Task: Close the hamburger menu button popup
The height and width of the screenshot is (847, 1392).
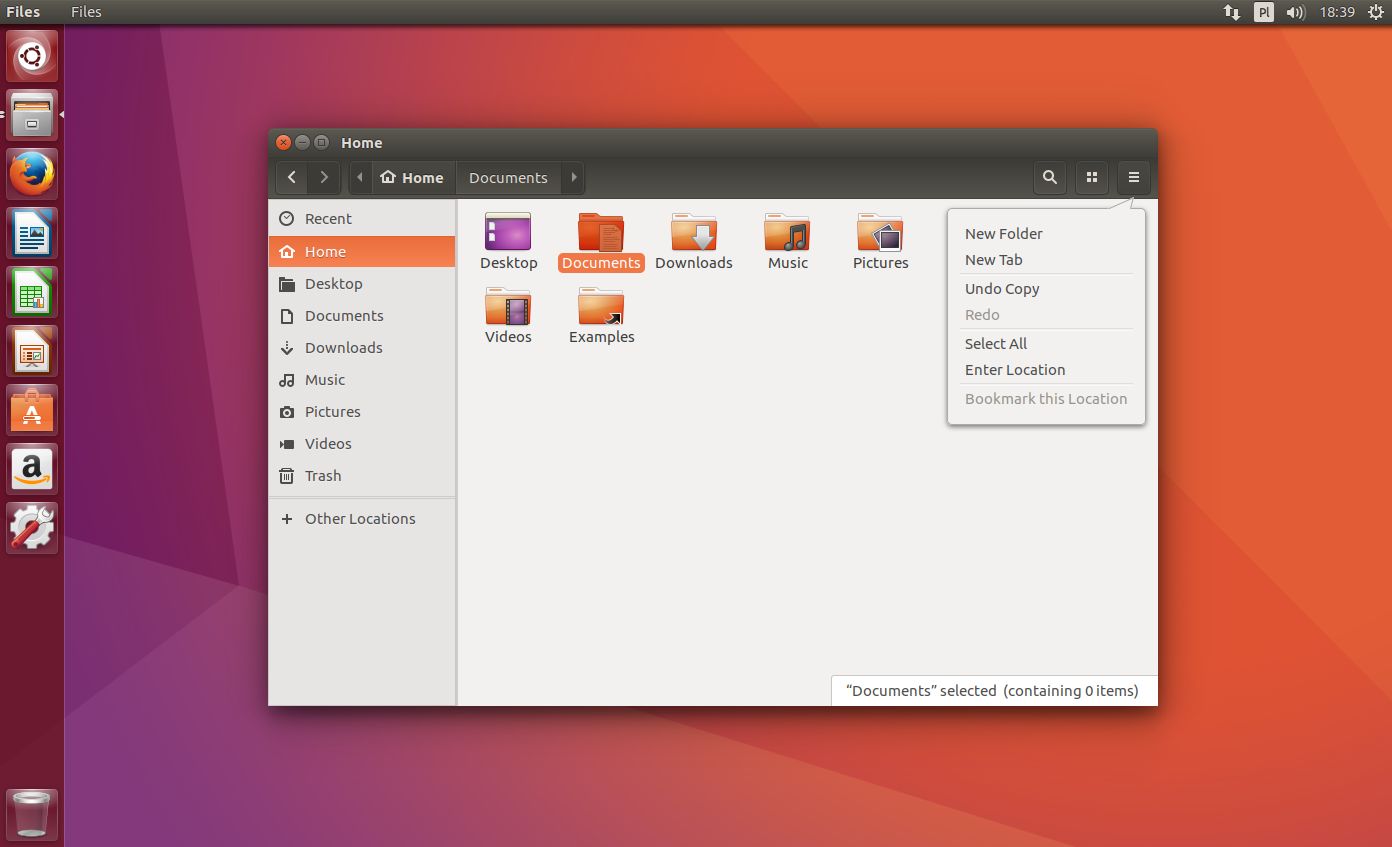Action: point(1133,178)
